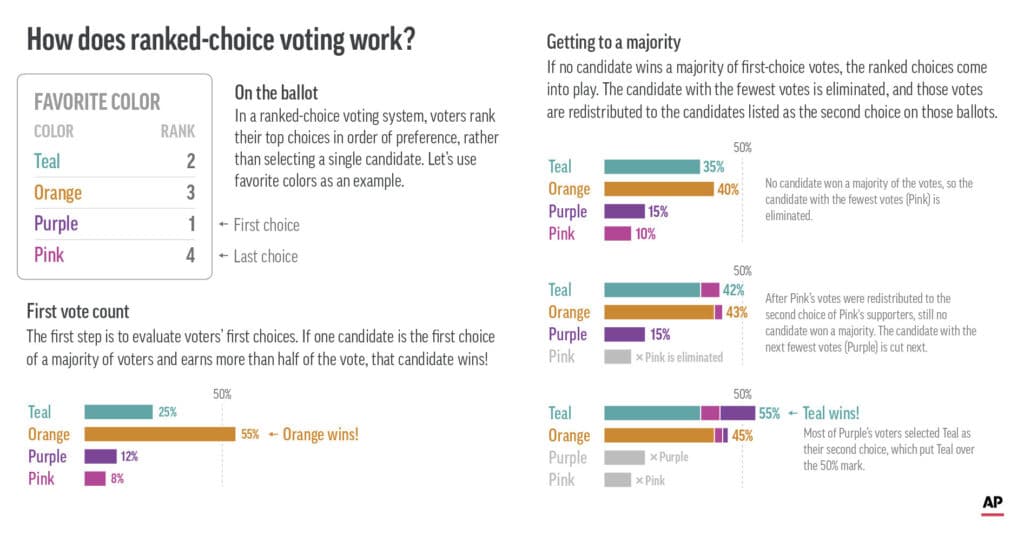Click the arrow beside First choice

223,225
